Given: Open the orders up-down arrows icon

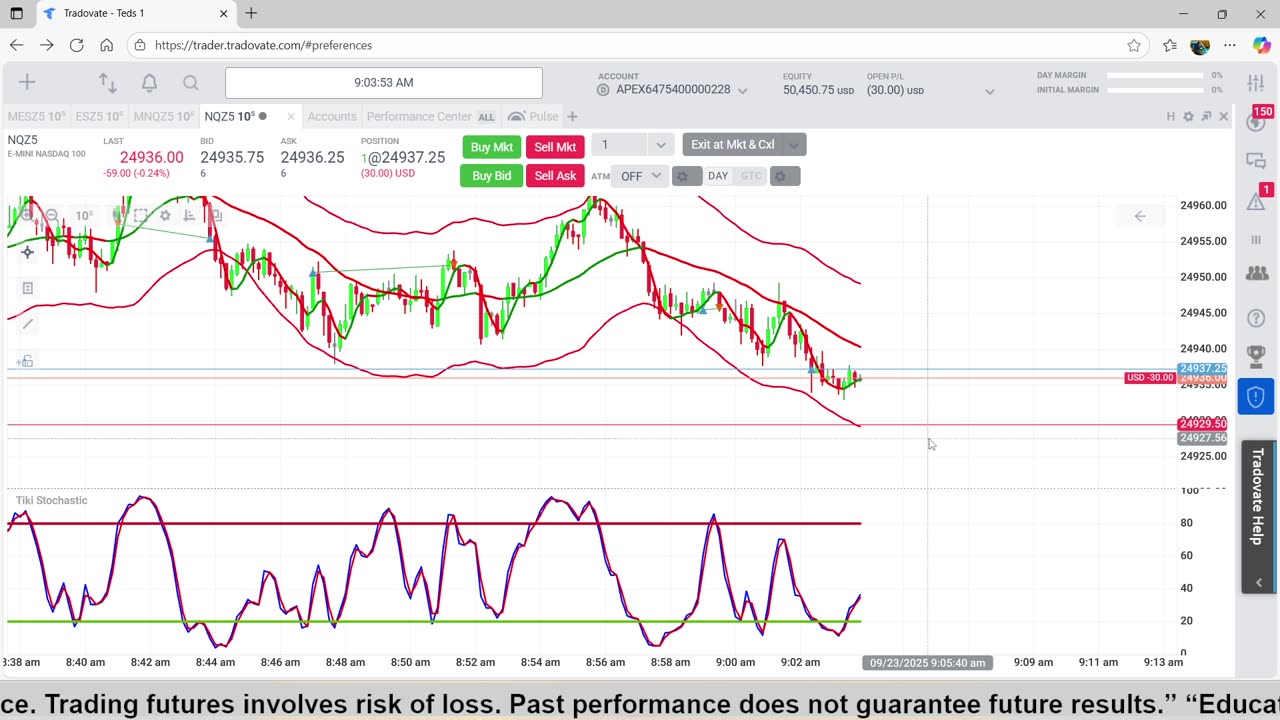Looking at the screenshot, I should 107,83.
